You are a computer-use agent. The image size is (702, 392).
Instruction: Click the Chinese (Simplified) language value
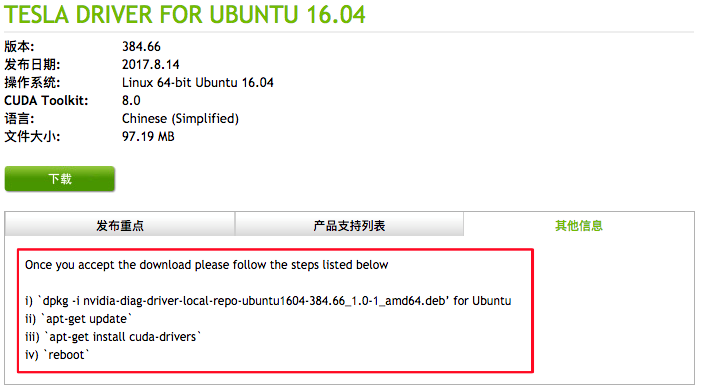point(180,119)
